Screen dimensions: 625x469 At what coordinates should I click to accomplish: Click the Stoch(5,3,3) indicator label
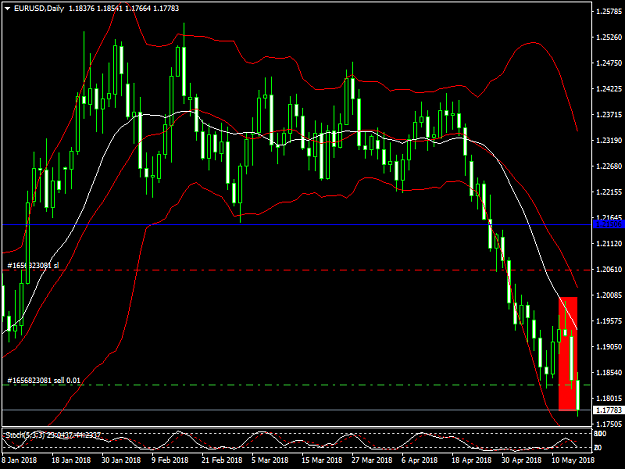26,435
